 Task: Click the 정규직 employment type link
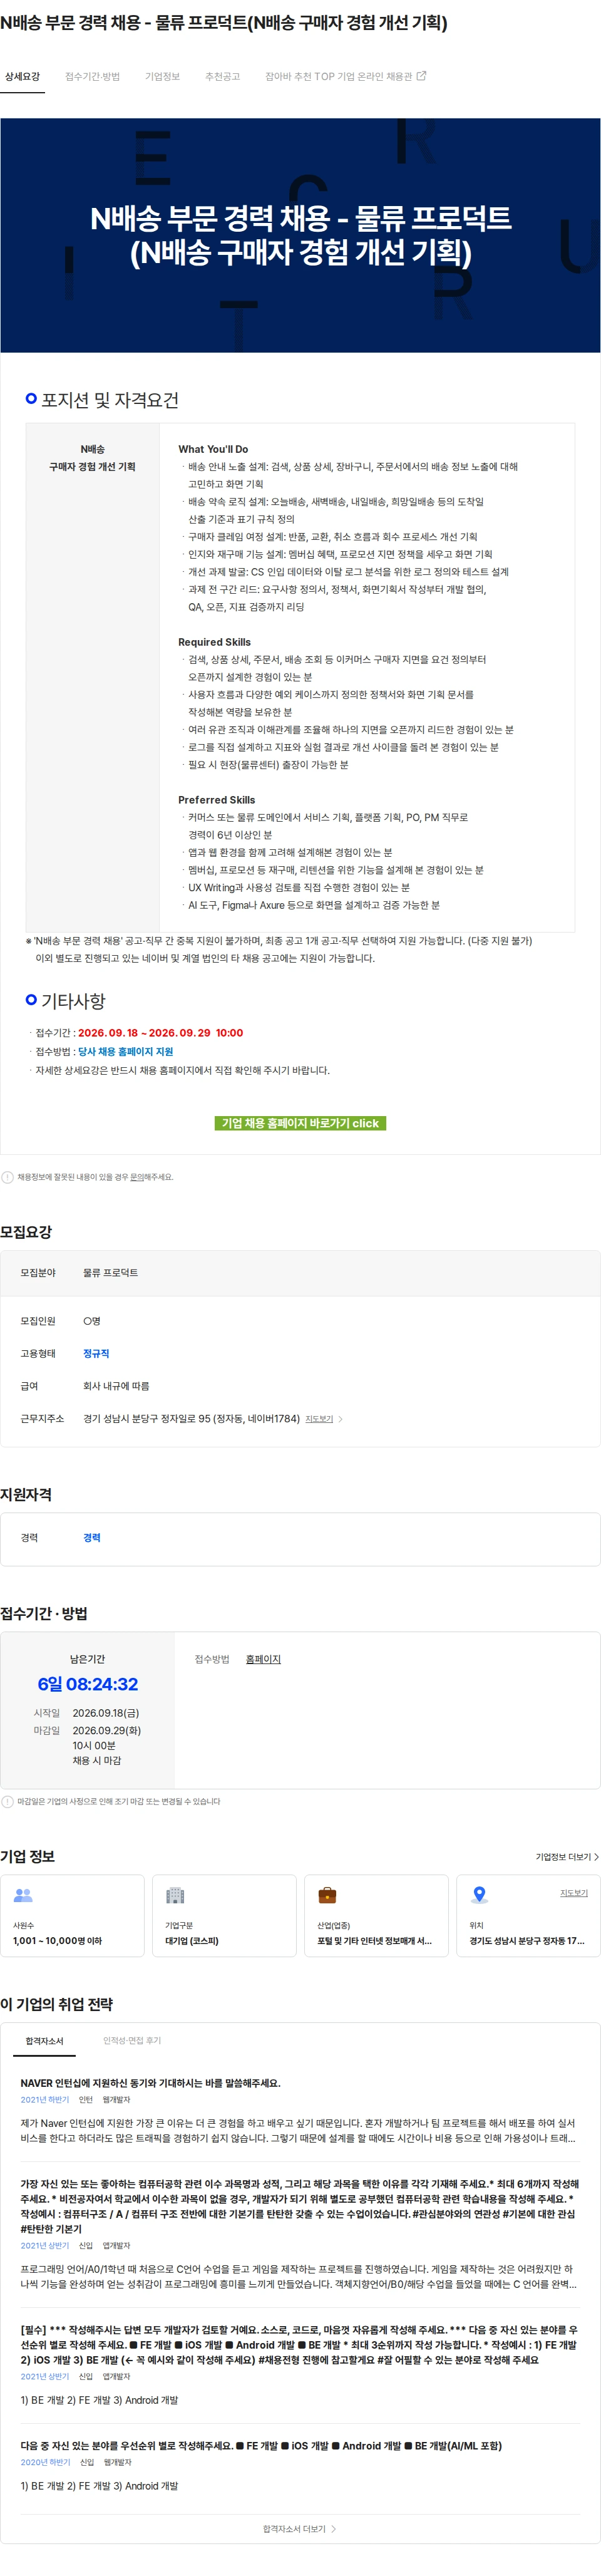coord(96,1353)
